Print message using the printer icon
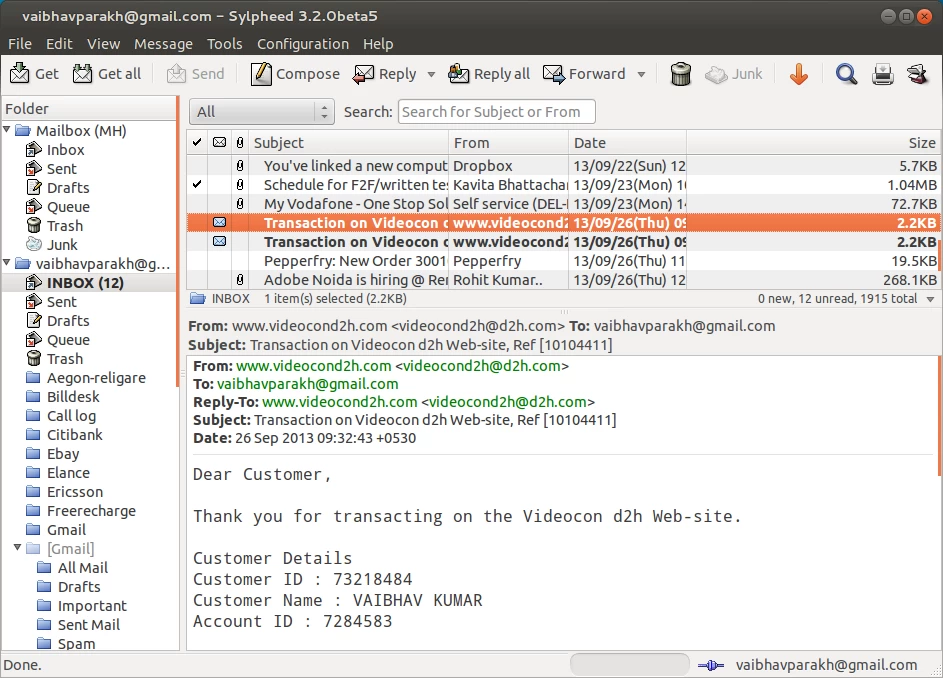Image resolution: width=943 pixels, height=678 pixels. tap(882, 74)
